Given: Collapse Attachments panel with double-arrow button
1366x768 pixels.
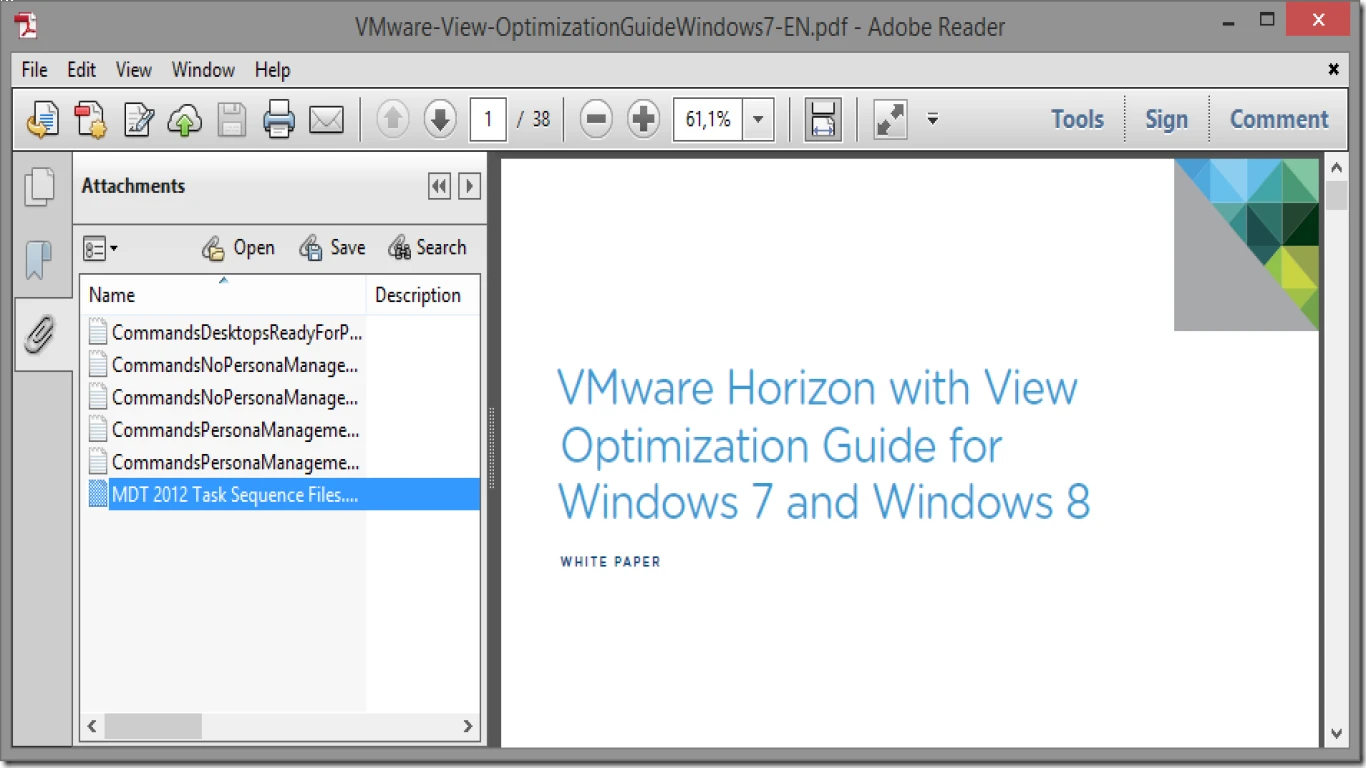Looking at the screenshot, I should point(439,186).
